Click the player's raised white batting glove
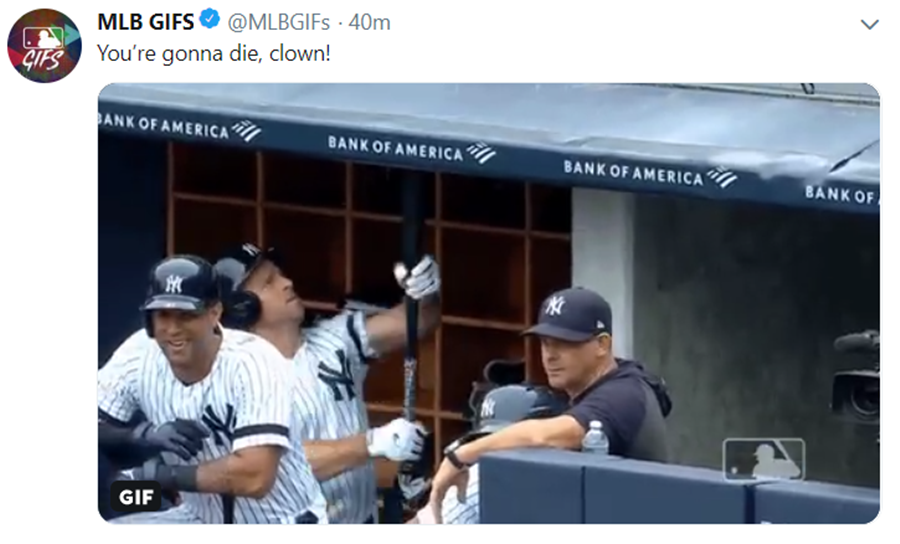This screenshot has width=900, height=544. point(420,278)
